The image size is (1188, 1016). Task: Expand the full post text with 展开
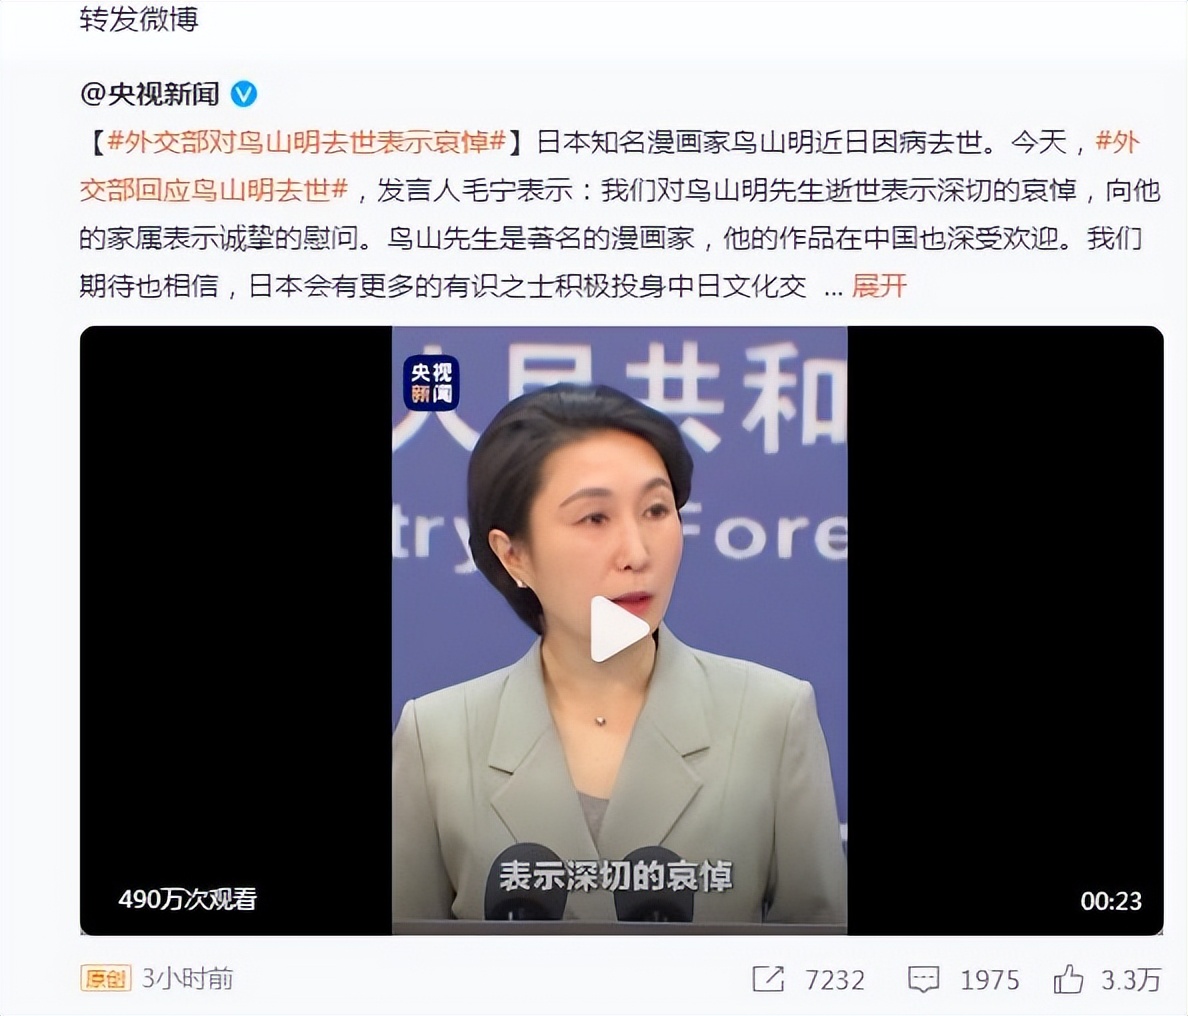879,286
